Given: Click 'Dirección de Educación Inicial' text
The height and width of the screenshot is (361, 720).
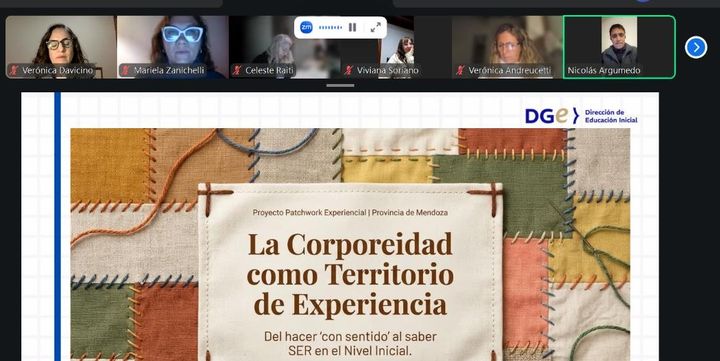Looking at the screenshot, I should click(x=611, y=116).
